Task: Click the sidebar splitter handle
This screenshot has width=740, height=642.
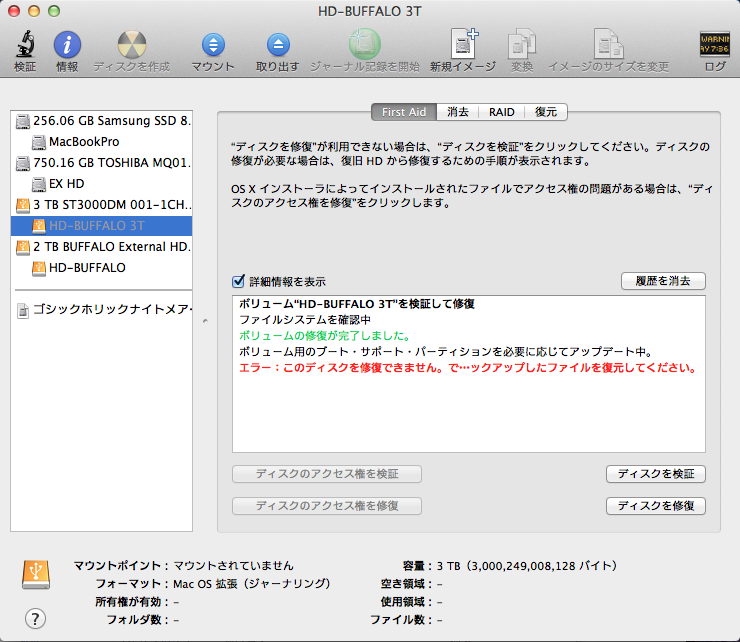Action: tap(205, 321)
